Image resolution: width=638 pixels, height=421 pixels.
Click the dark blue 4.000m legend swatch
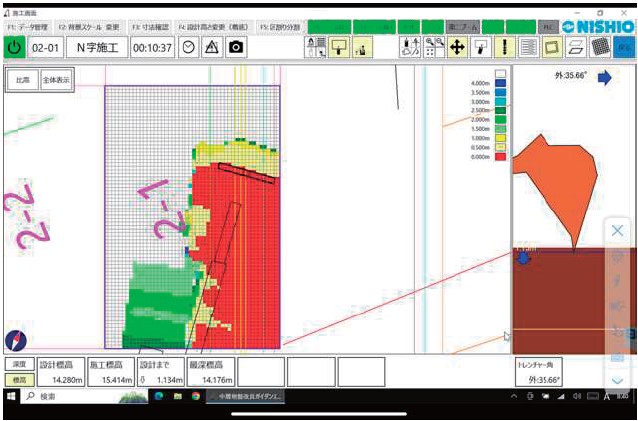500,83
